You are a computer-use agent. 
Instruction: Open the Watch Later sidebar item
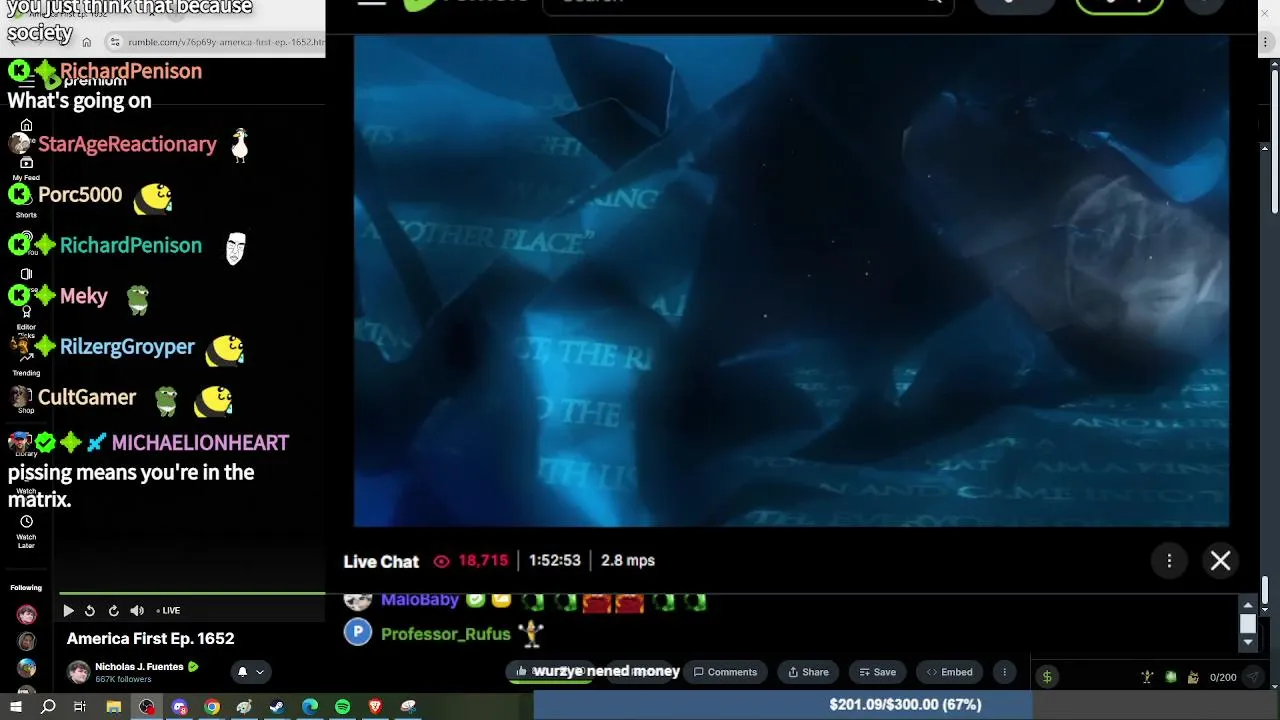[x=26, y=531]
